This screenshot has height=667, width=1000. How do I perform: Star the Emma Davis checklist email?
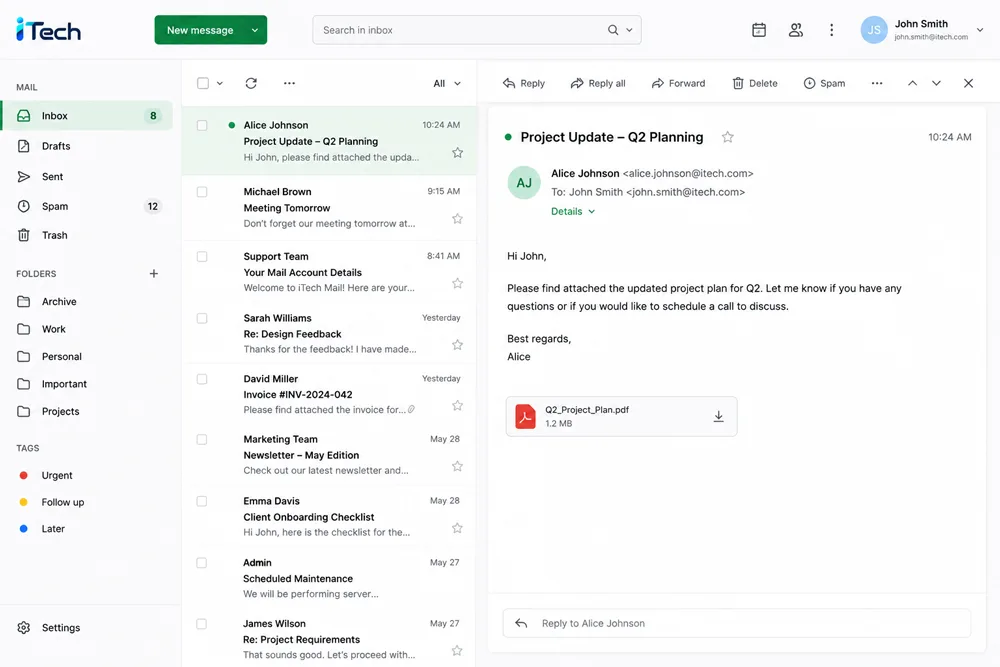pos(457,528)
